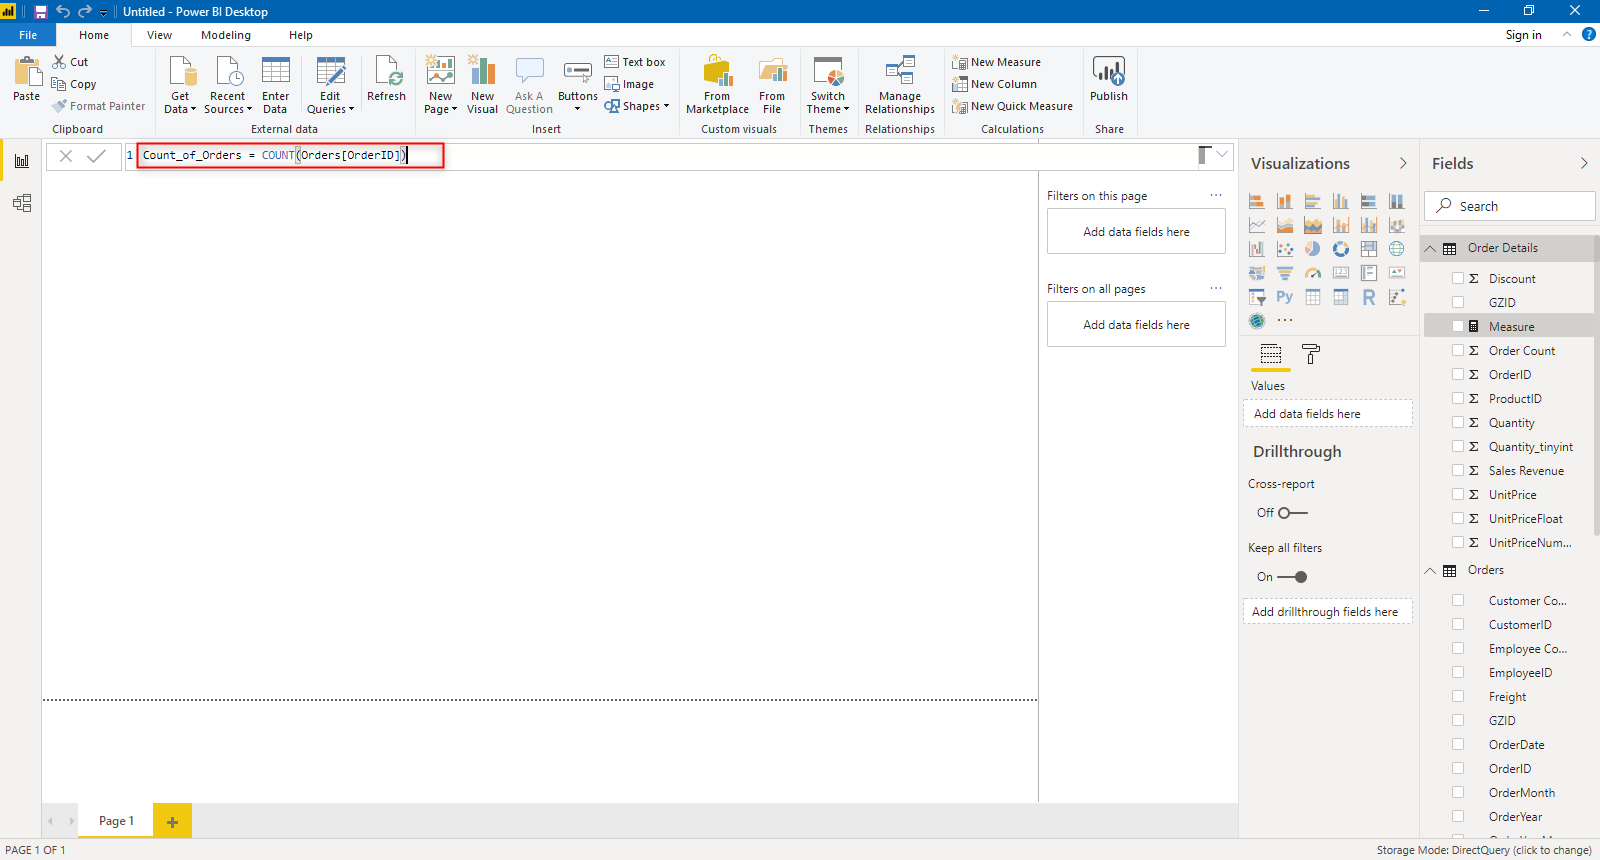The image size is (1600, 860).
Task: Import a custom visual via ellipsis
Action: (1285, 321)
